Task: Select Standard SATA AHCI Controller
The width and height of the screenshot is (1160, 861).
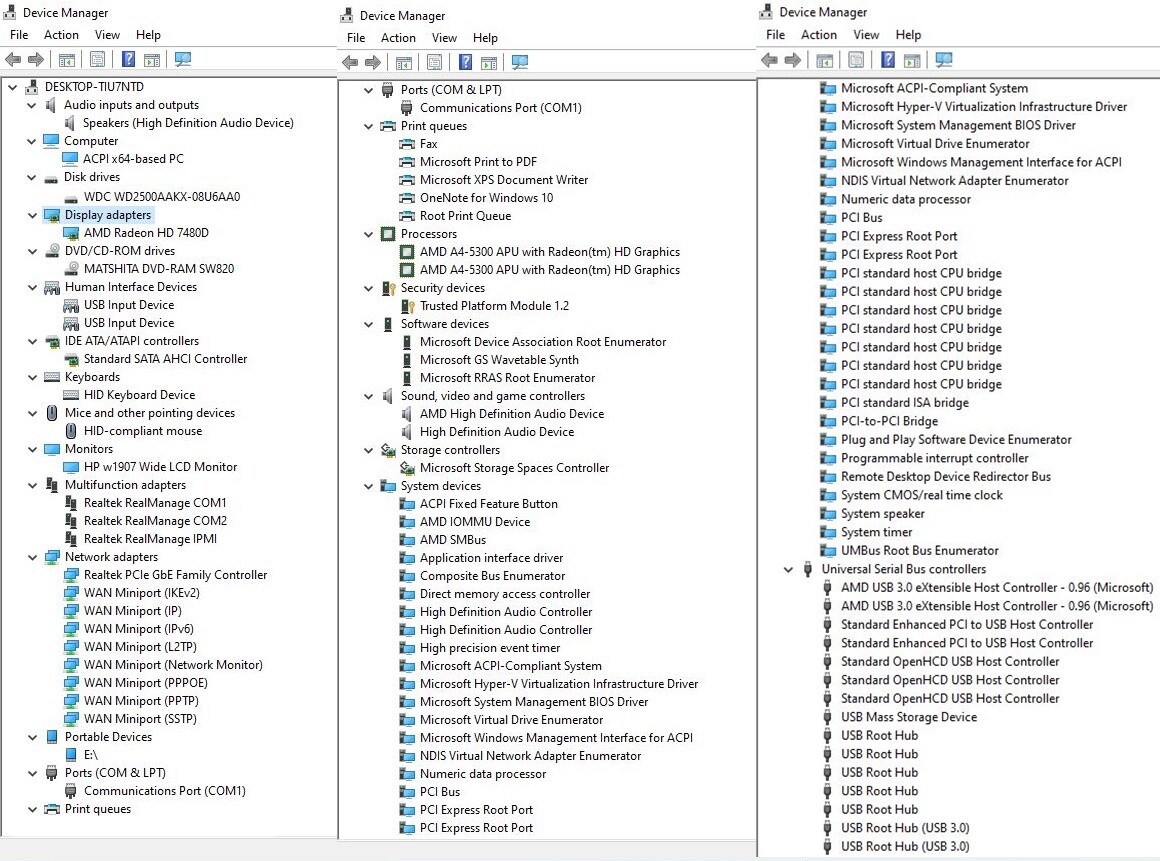Action: click(x=166, y=359)
